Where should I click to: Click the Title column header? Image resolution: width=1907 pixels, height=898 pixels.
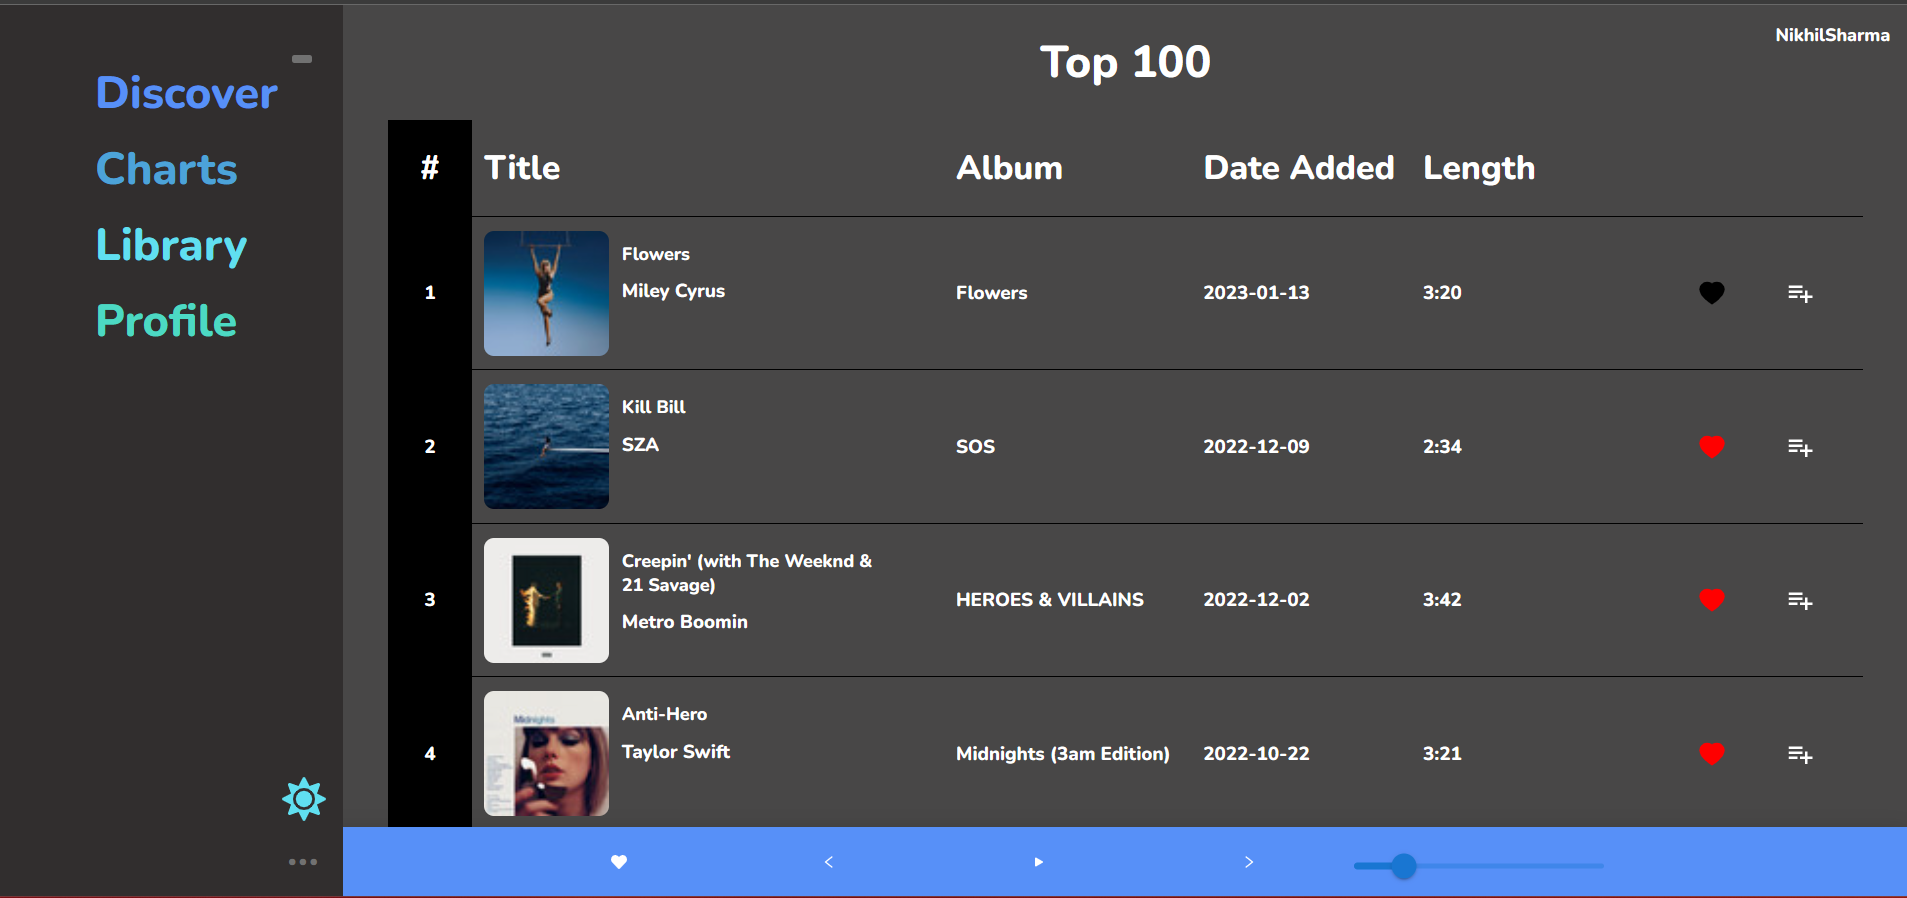pos(522,168)
